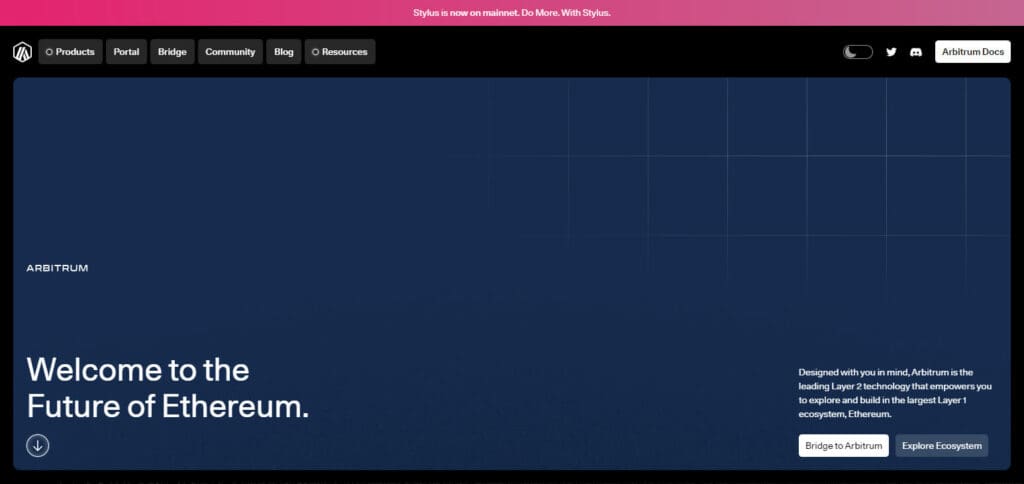This screenshot has width=1024, height=484.
Task: Click the Explore Ecosystem button
Action: (x=942, y=445)
